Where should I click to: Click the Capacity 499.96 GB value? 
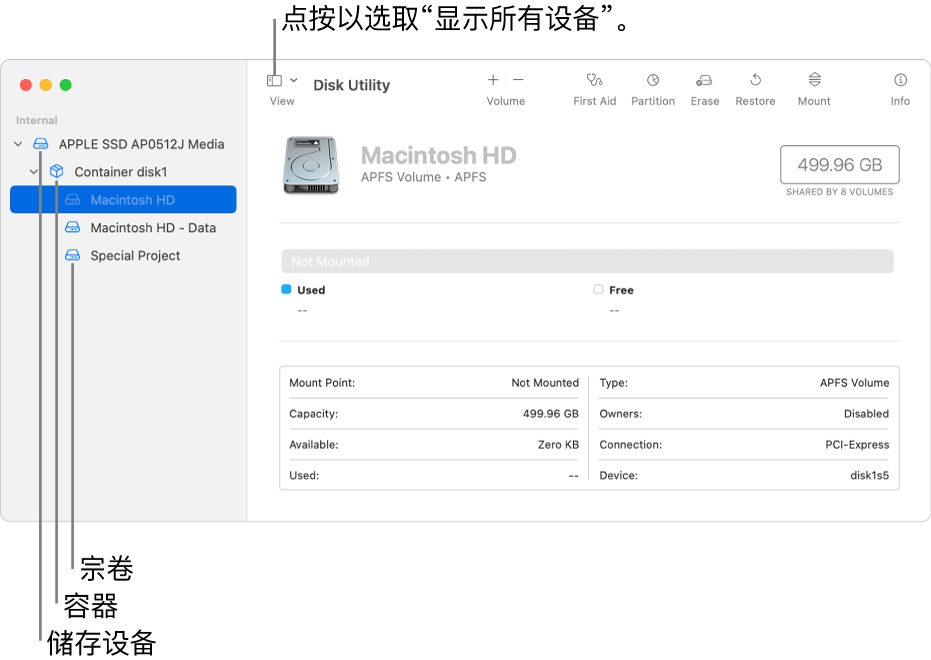click(x=550, y=414)
